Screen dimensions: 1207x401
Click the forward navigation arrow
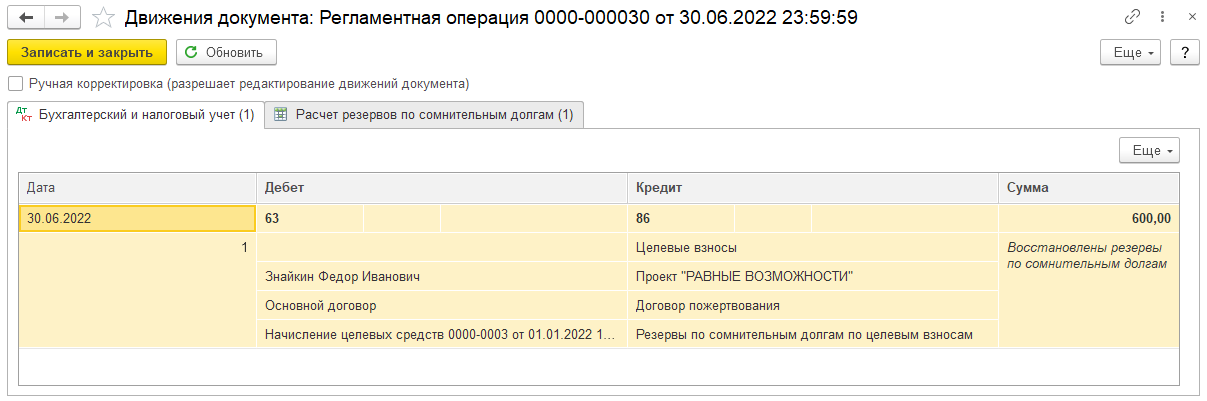[62, 17]
